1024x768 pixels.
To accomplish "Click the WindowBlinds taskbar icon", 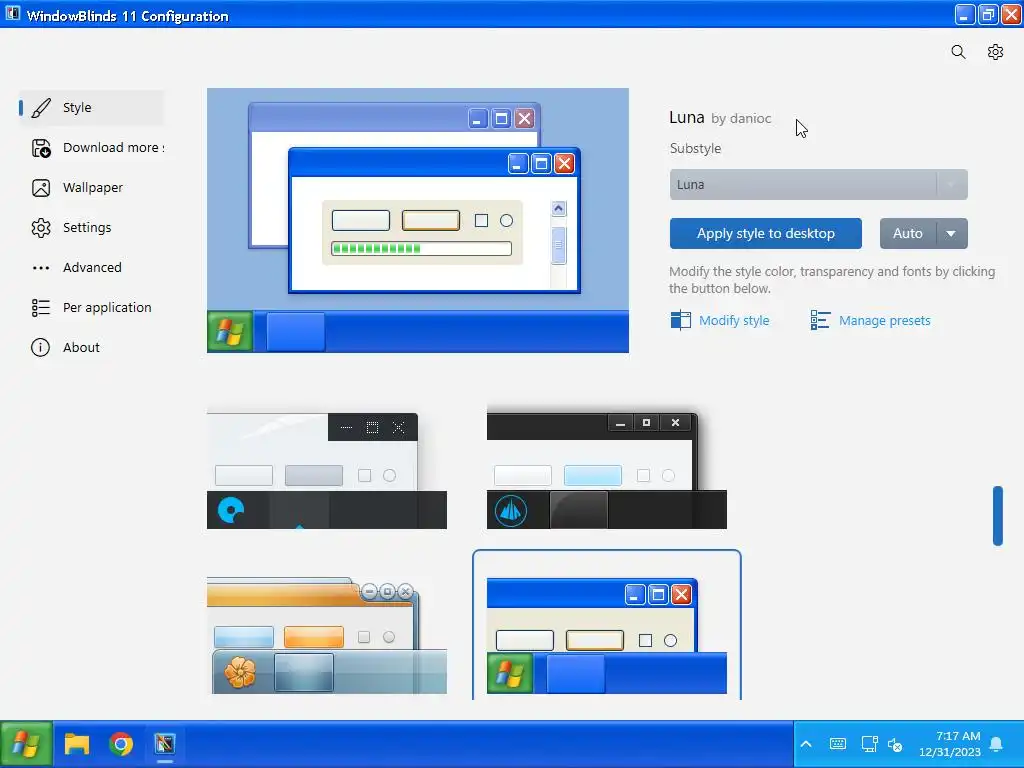I will (165, 744).
